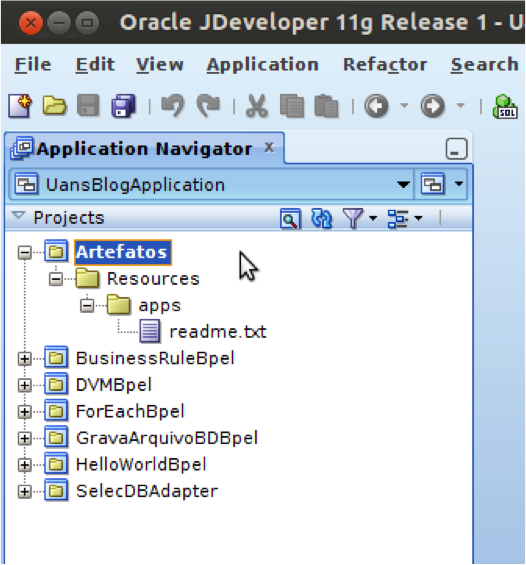526x565 pixels.
Task: Click the Back navigation arrow icon
Action: point(376,106)
